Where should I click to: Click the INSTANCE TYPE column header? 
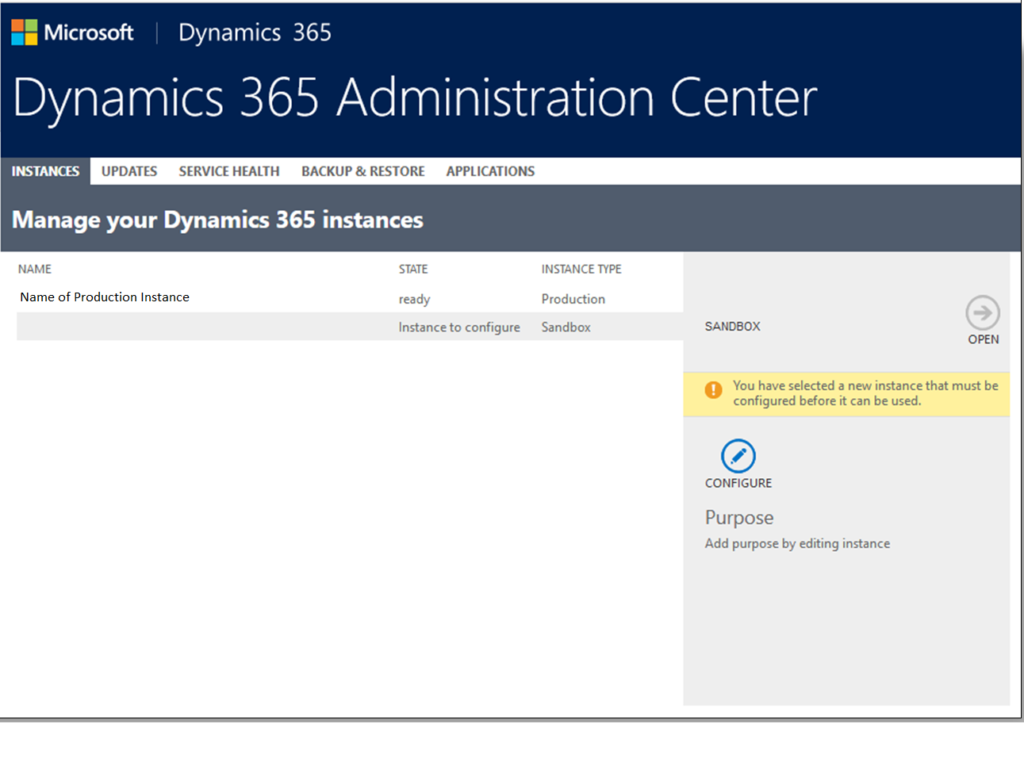581,269
